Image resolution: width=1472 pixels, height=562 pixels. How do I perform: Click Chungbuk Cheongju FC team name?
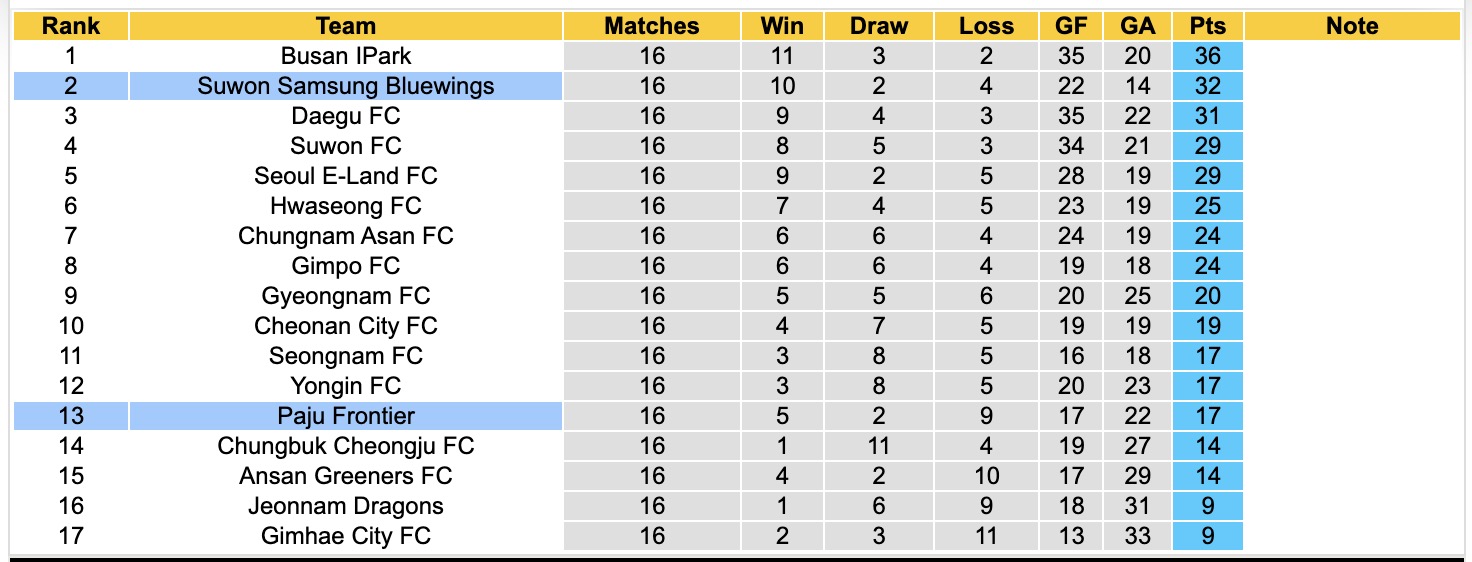click(346, 446)
